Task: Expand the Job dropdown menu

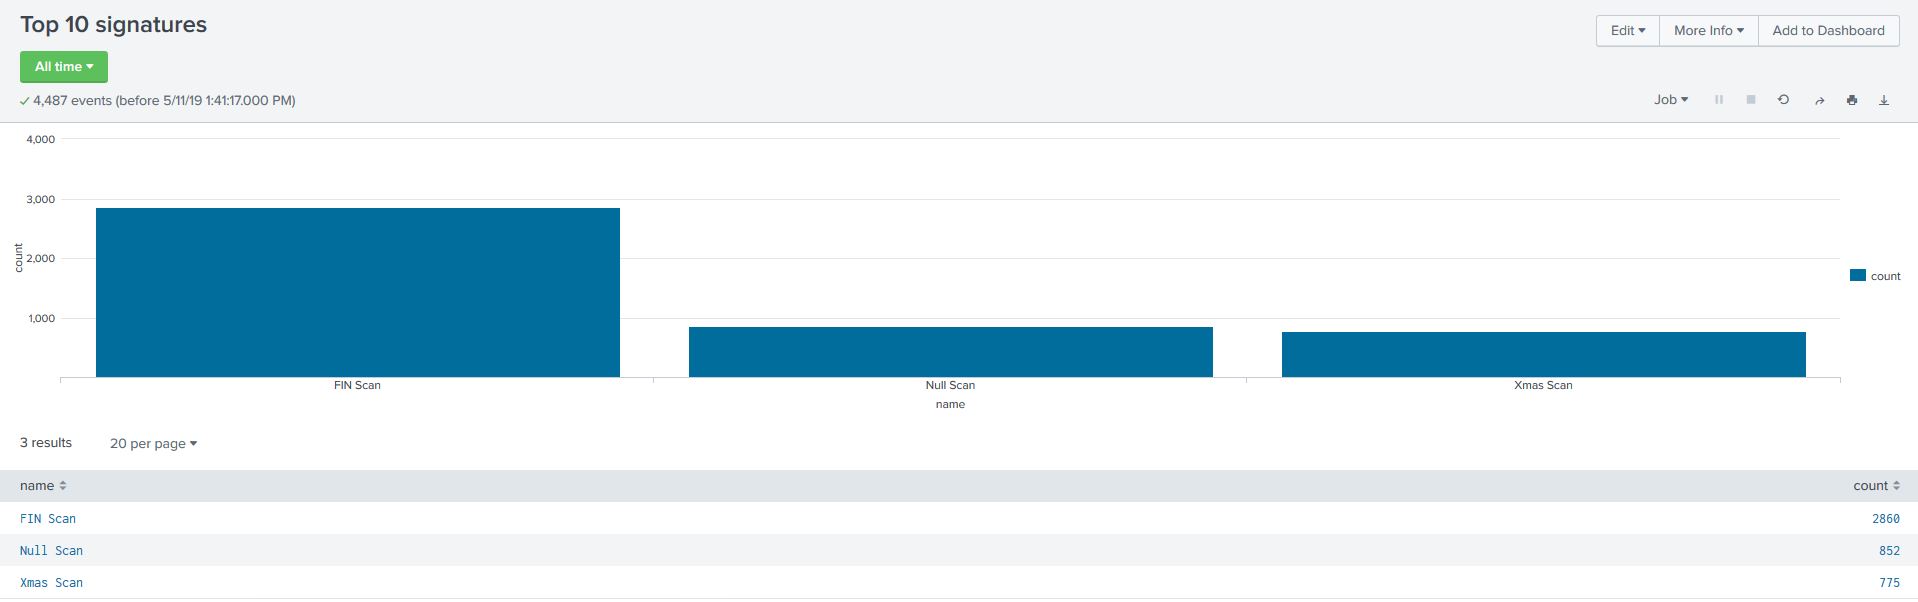Action: 1670,100
